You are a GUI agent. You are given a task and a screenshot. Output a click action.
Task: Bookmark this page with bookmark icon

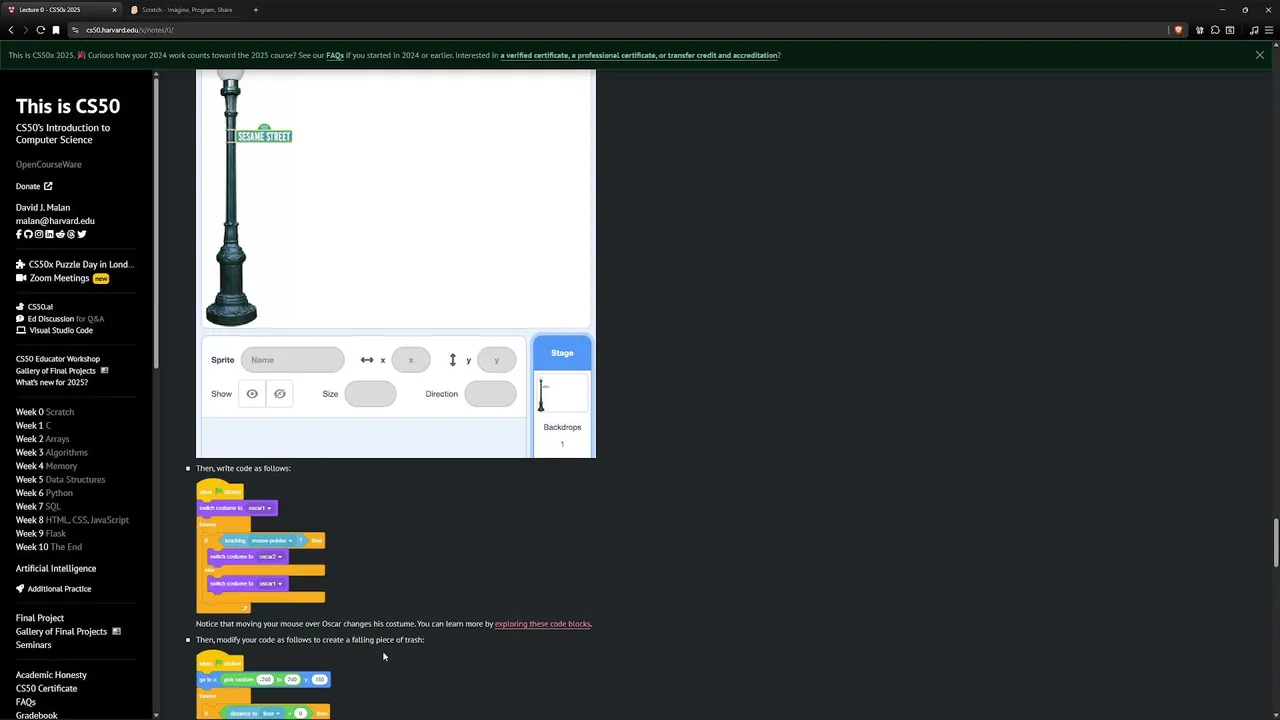(x=56, y=30)
